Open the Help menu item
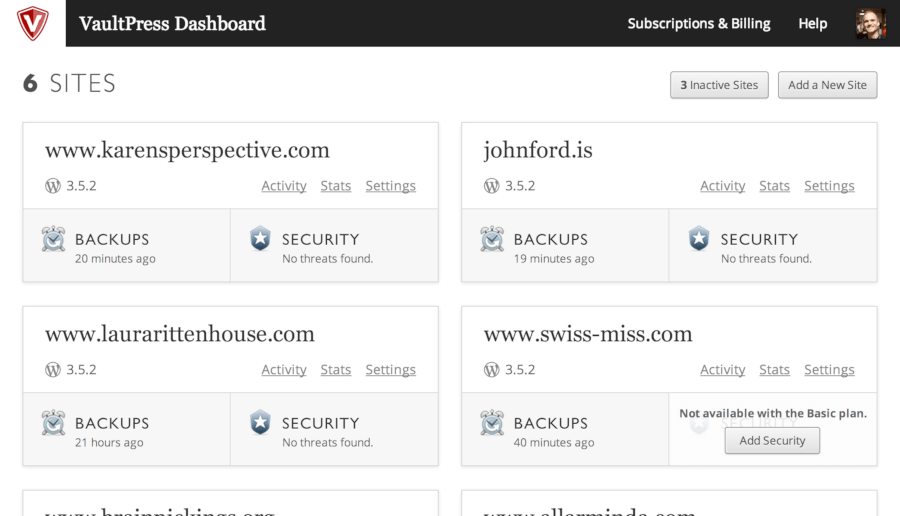Screen dimensions: 900x516 (812, 23)
